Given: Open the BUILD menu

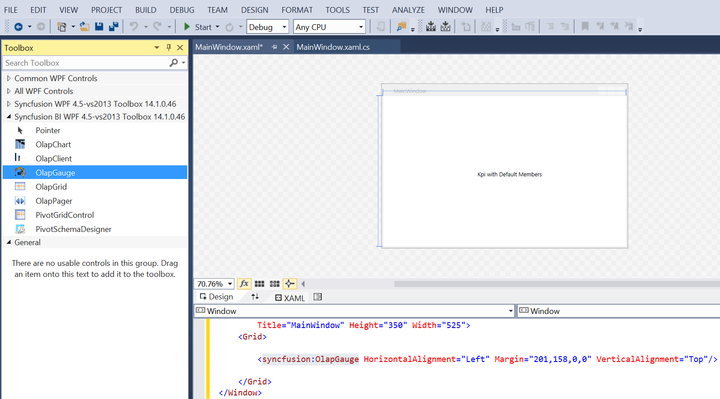Looking at the screenshot, I should 146,10.
